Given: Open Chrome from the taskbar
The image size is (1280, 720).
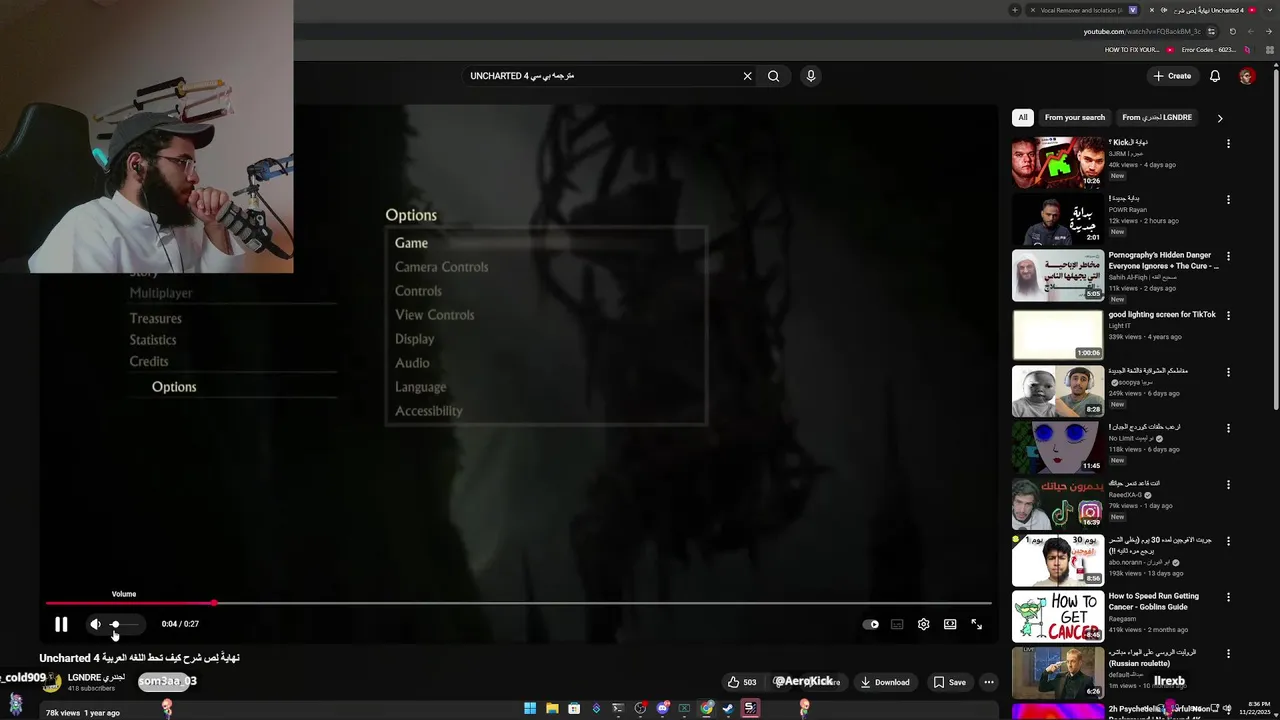Looking at the screenshot, I should click(x=706, y=708).
